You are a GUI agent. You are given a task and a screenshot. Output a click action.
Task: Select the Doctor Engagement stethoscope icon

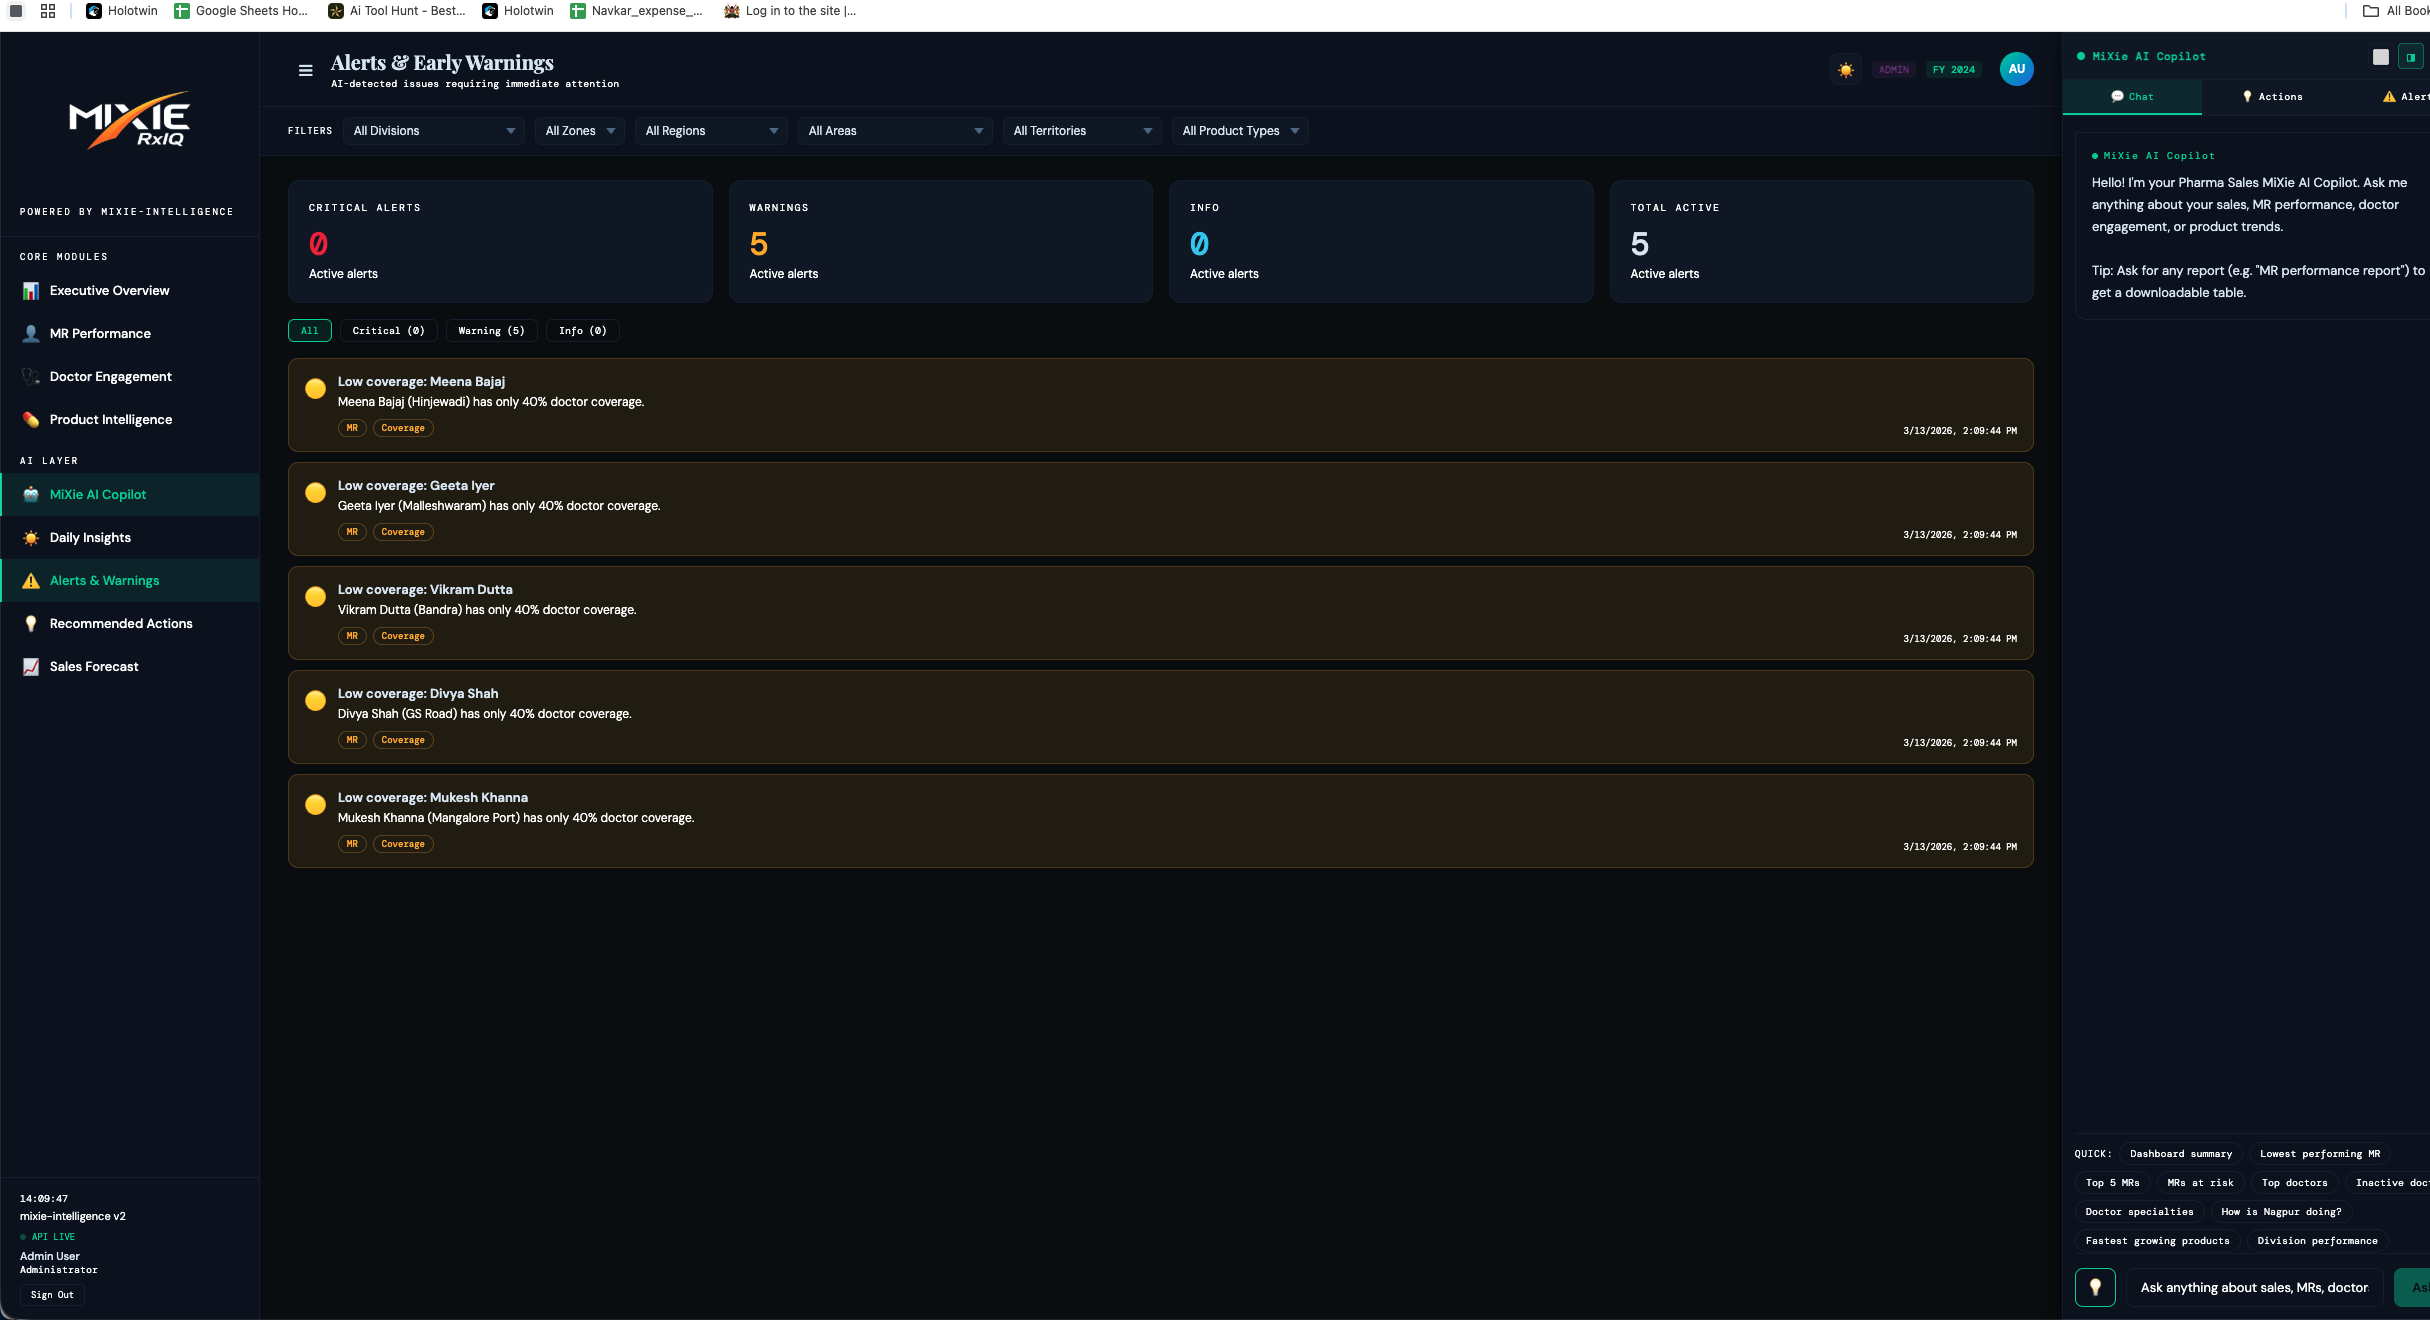[31, 376]
